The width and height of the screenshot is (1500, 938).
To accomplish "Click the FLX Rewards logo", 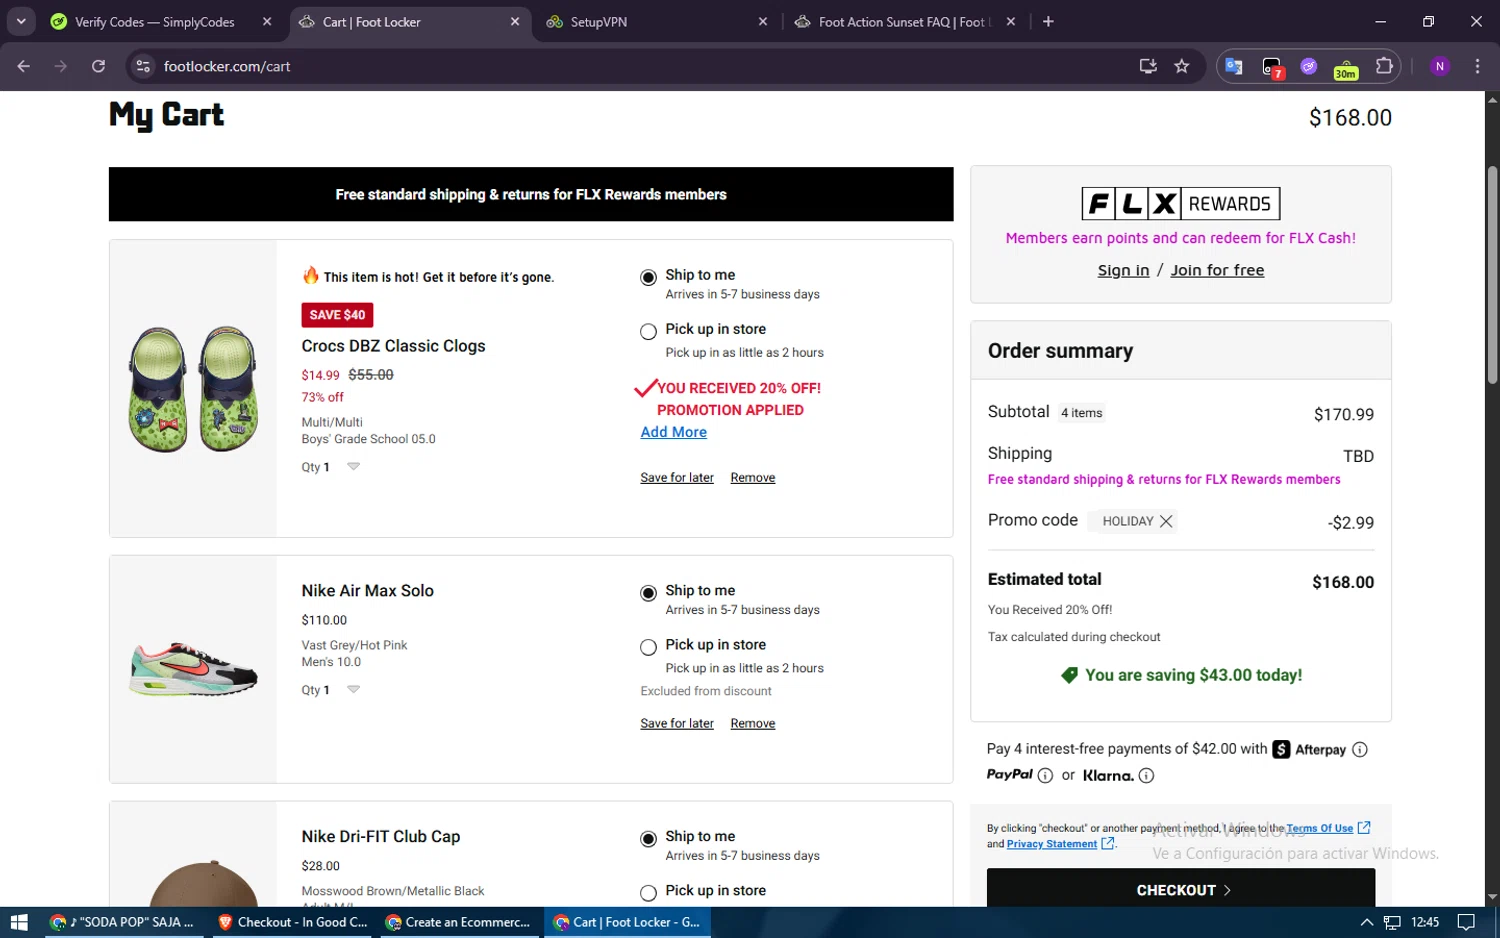I will tap(1181, 204).
